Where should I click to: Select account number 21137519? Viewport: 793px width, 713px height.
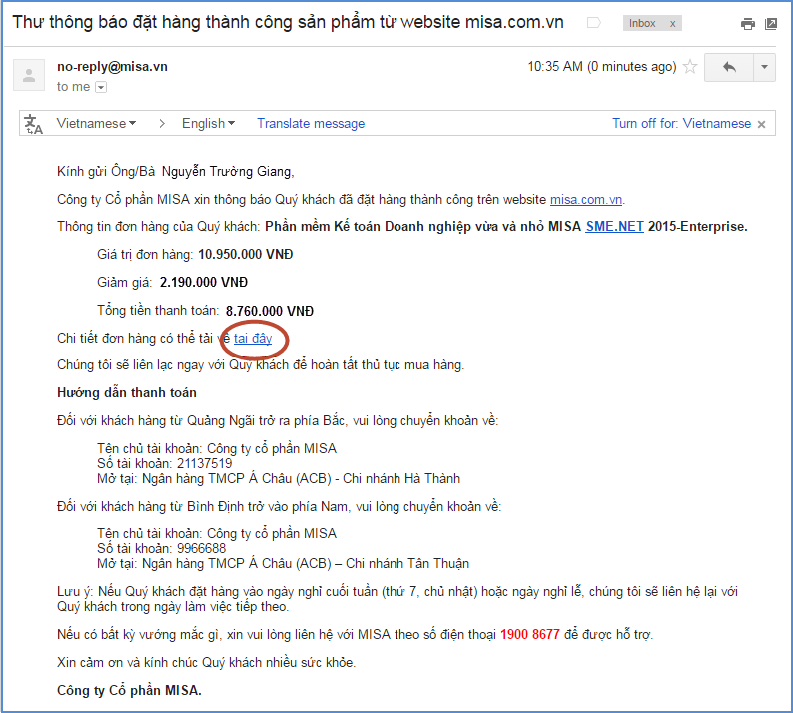point(204,463)
